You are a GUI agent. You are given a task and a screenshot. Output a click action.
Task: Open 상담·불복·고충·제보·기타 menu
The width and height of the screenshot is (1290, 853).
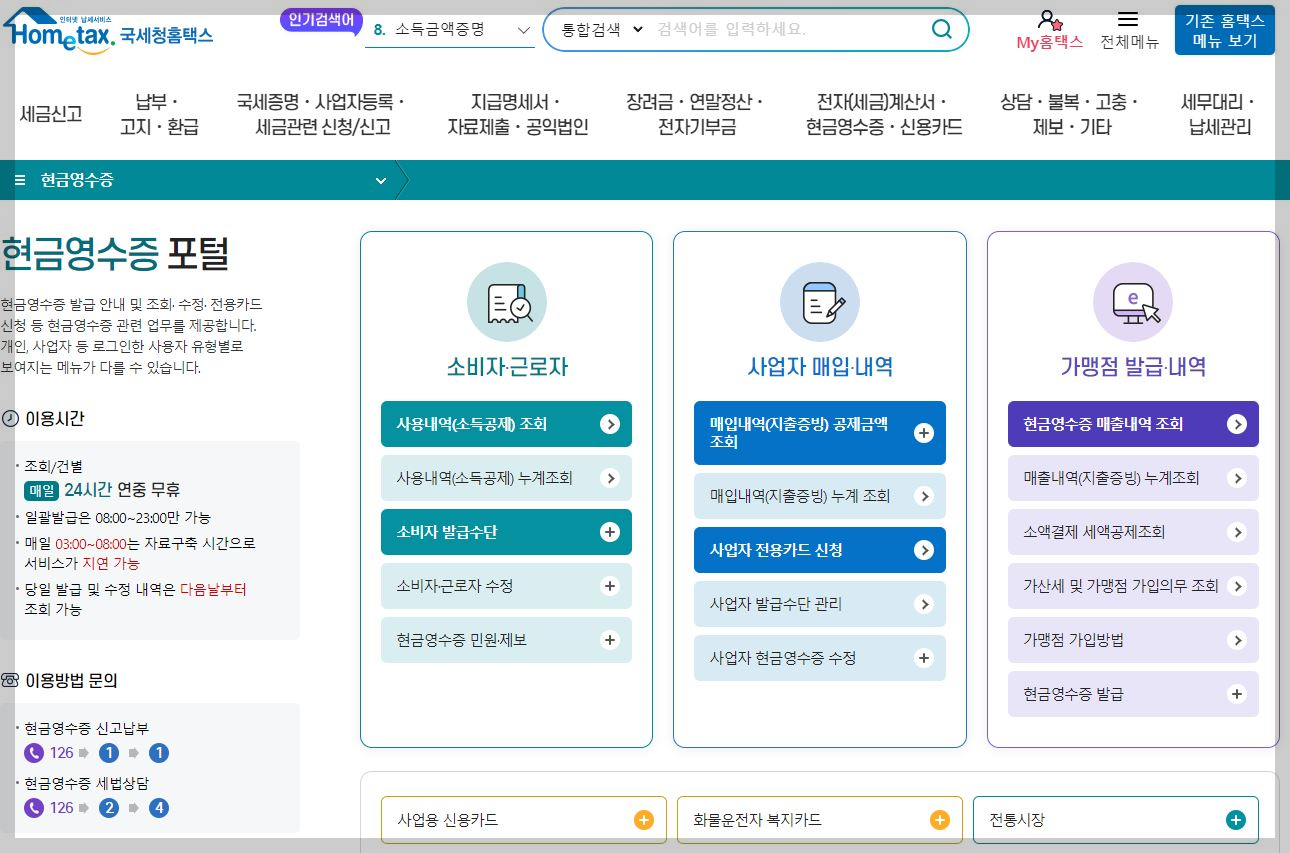coord(1068,114)
